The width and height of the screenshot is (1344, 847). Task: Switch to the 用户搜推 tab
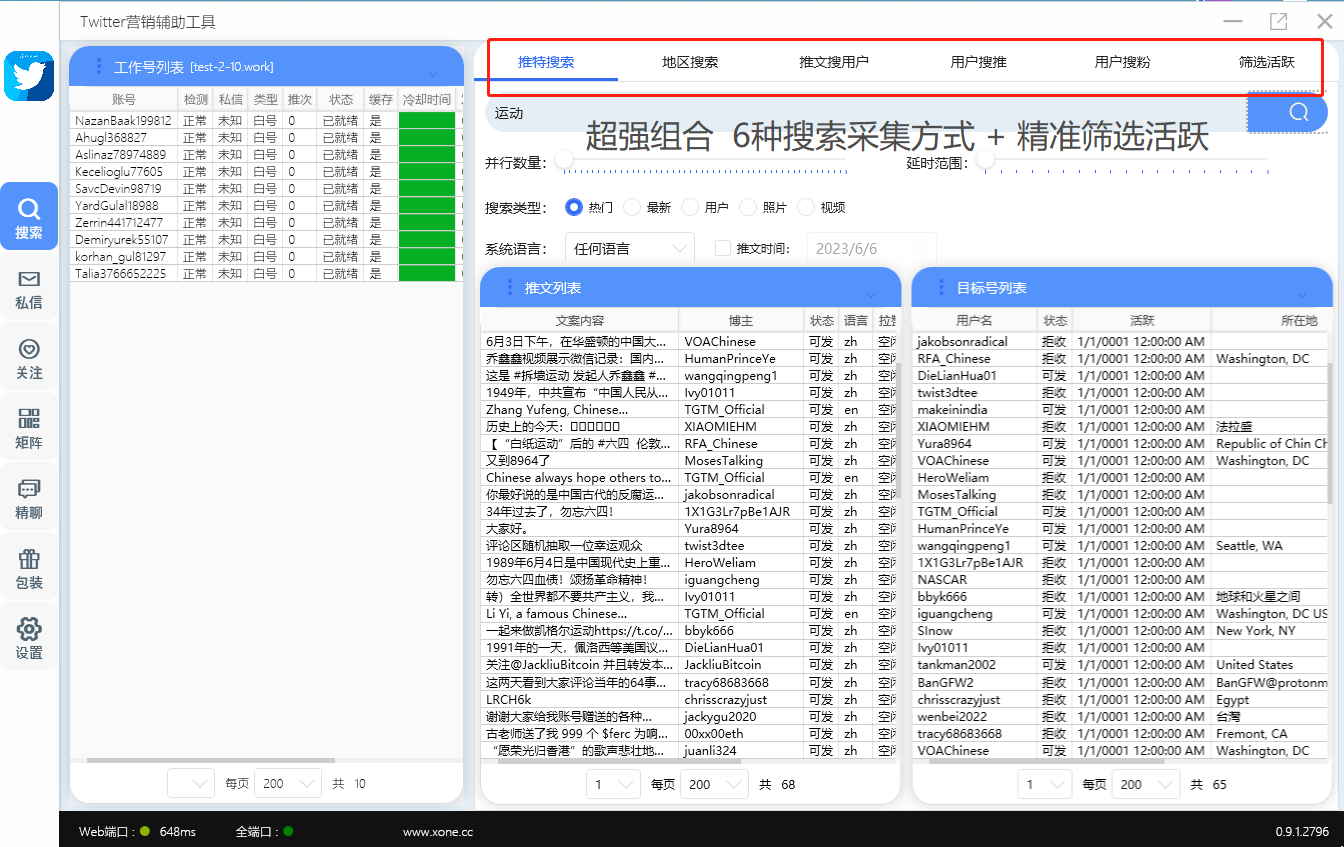point(978,62)
